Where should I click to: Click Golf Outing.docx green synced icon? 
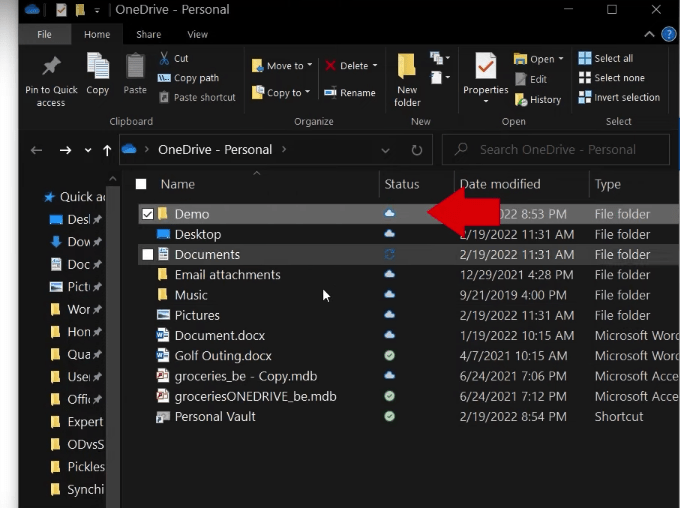tap(389, 356)
